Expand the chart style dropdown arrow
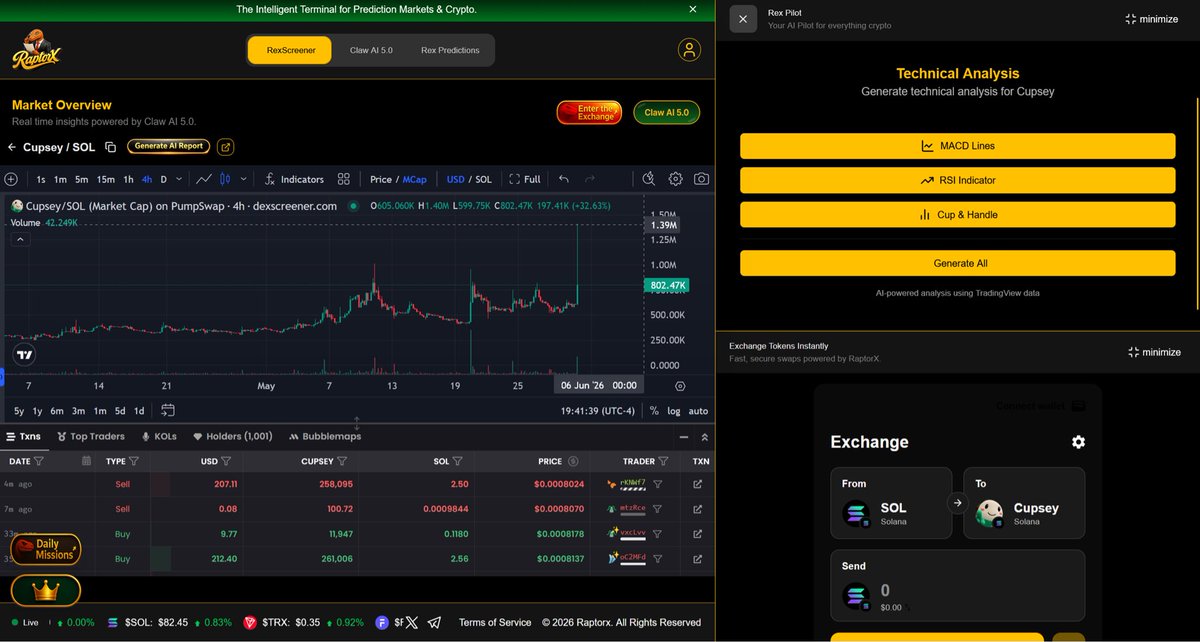 pos(243,179)
